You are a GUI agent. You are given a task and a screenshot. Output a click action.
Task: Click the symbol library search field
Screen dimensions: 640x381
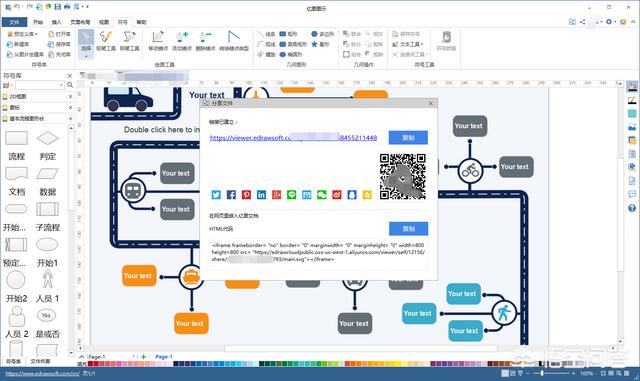pos(37,85)
